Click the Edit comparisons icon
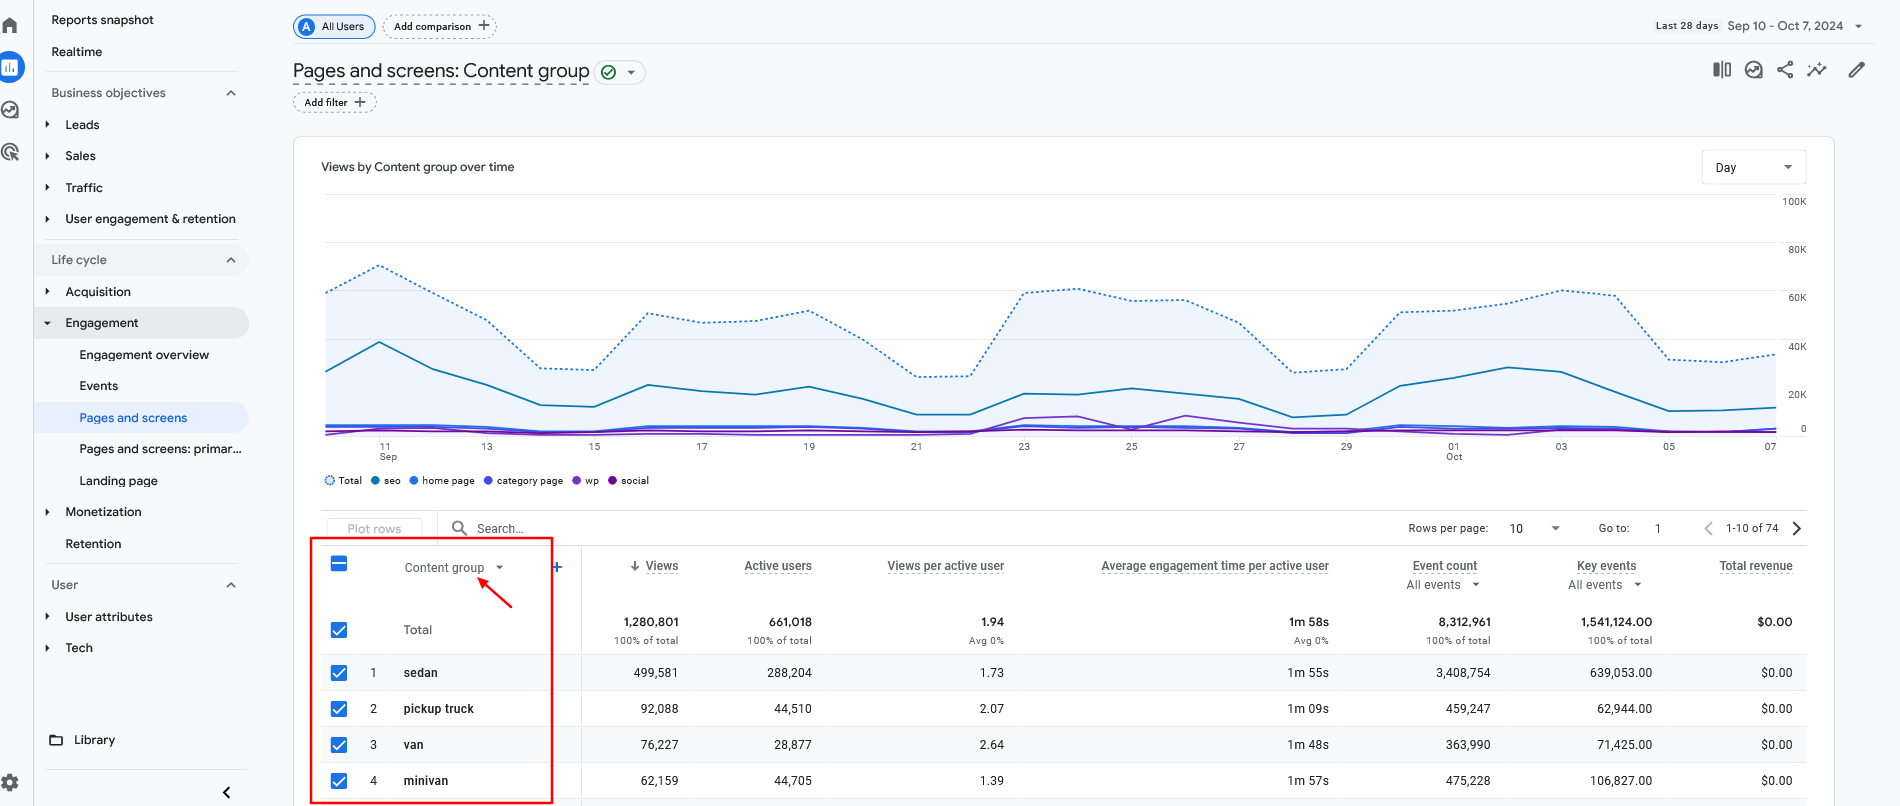Viewport: 1900px width, 806px height. 1721,70
